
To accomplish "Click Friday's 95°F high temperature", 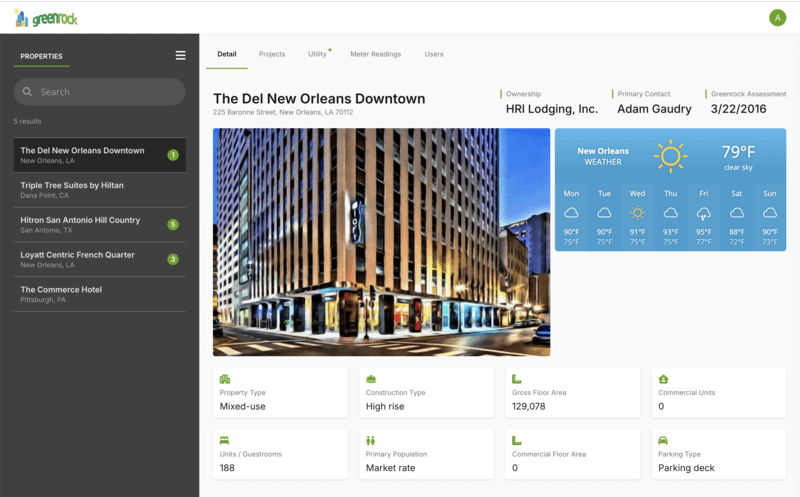I will tap(704, 232).
